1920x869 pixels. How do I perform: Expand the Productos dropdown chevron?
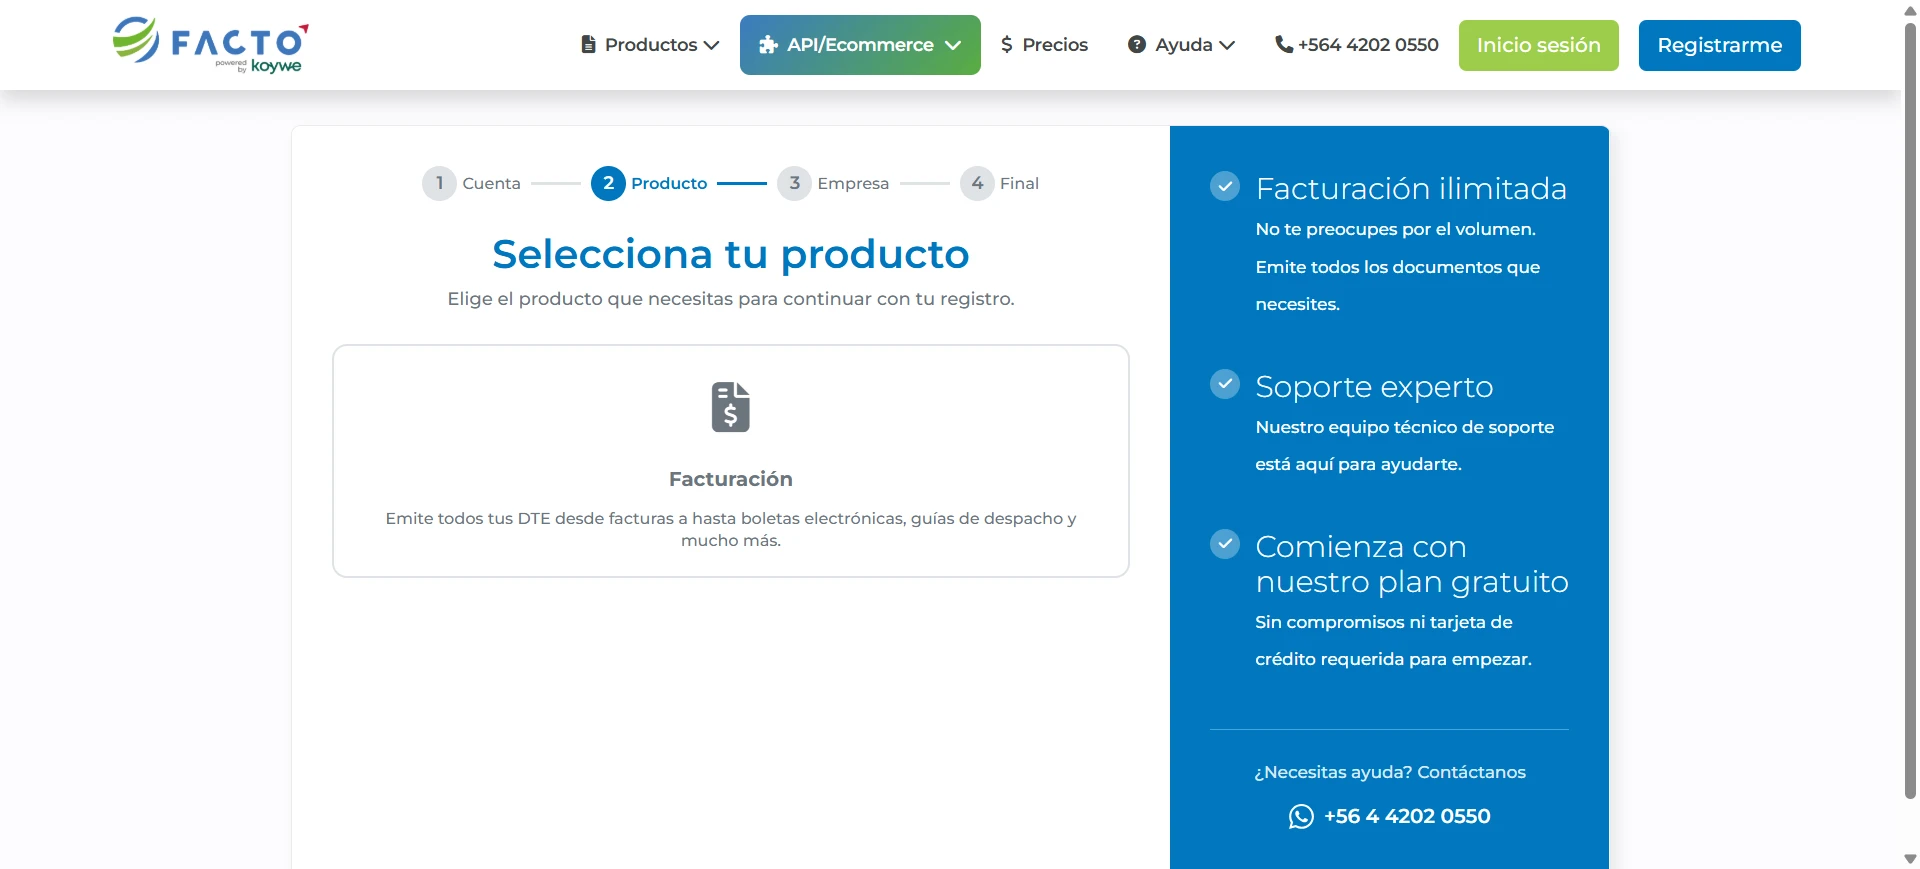point(712,45)
